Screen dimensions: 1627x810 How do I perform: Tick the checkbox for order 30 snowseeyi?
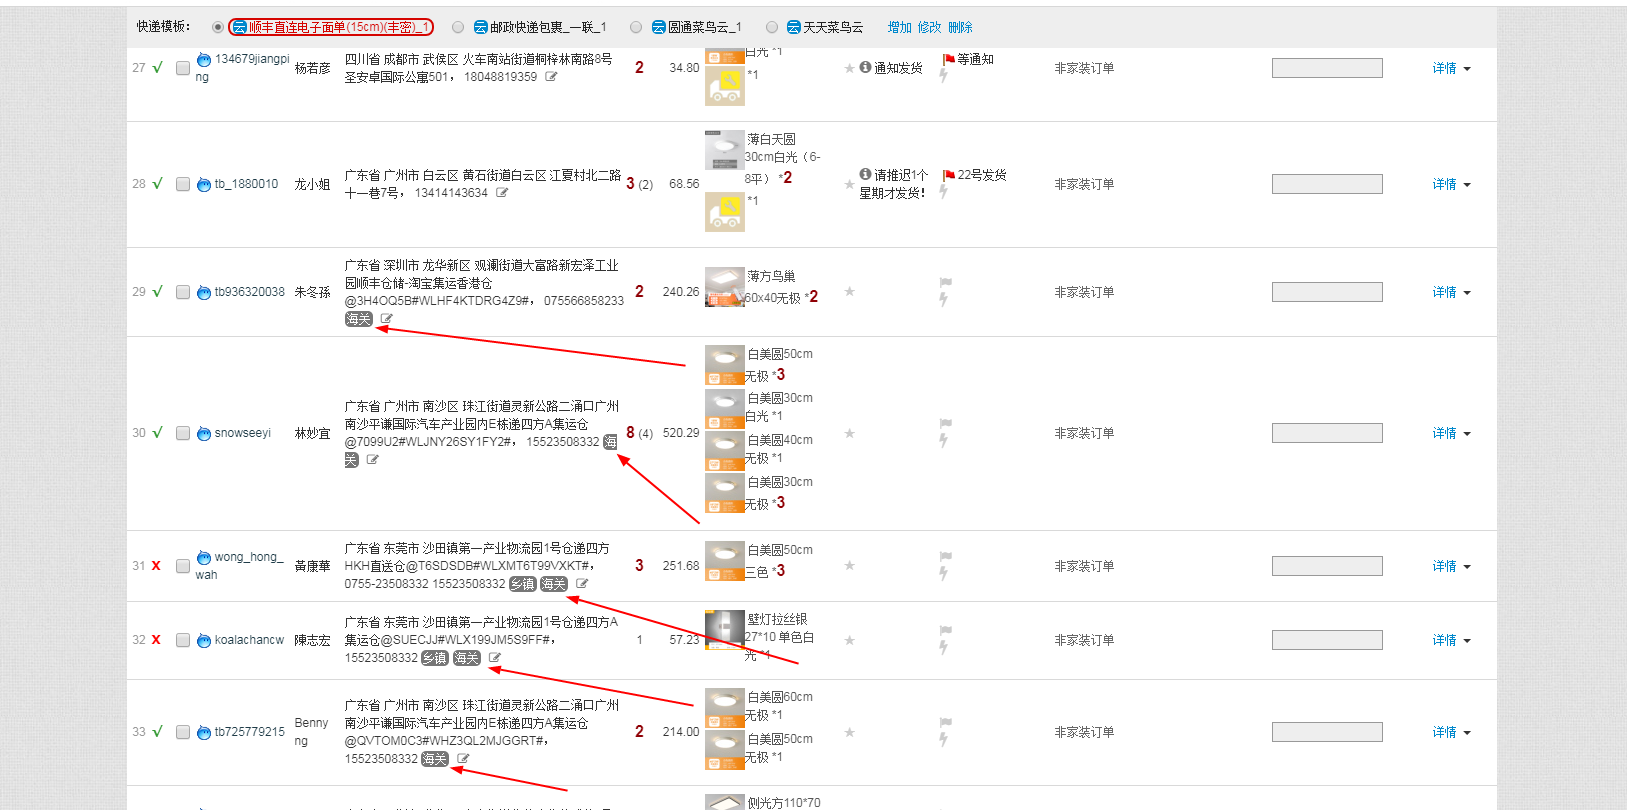click(x=183, y=433)
